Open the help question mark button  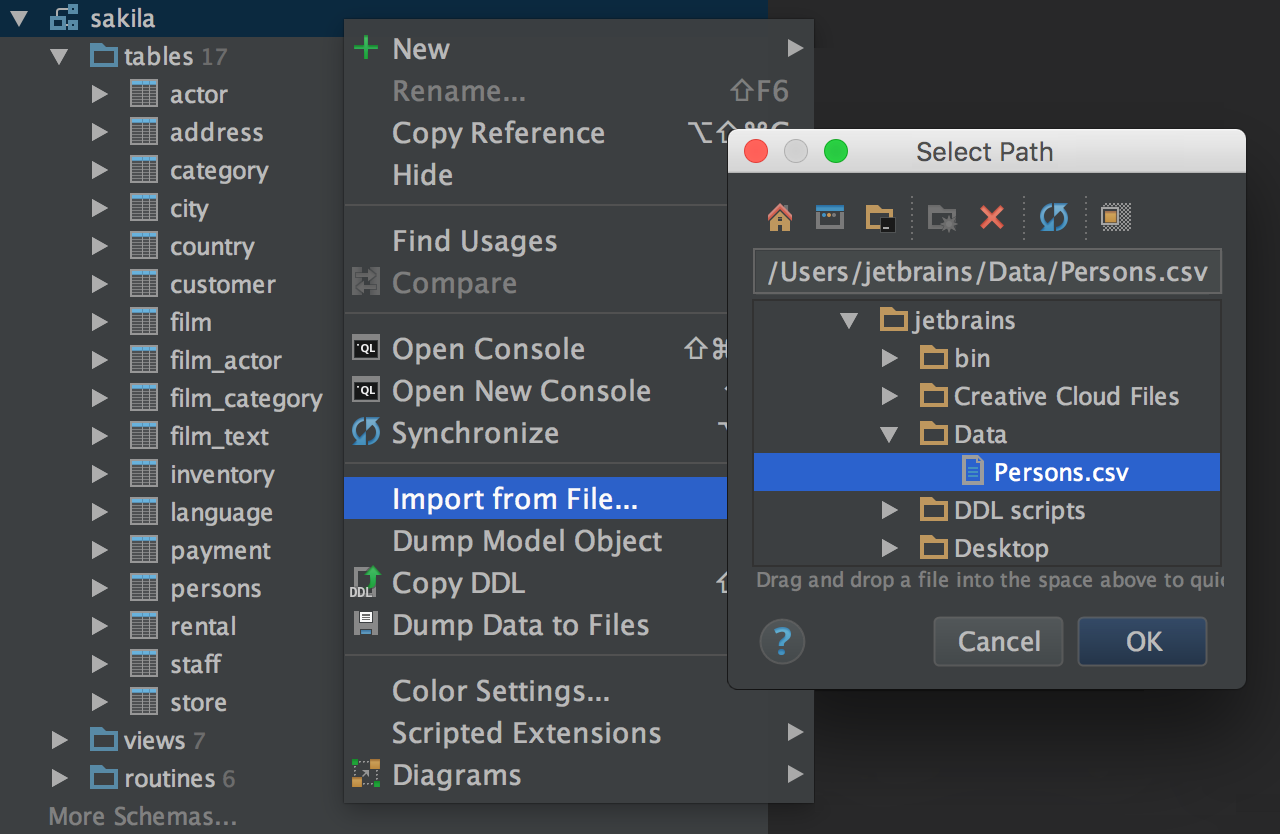pos(782,641)
